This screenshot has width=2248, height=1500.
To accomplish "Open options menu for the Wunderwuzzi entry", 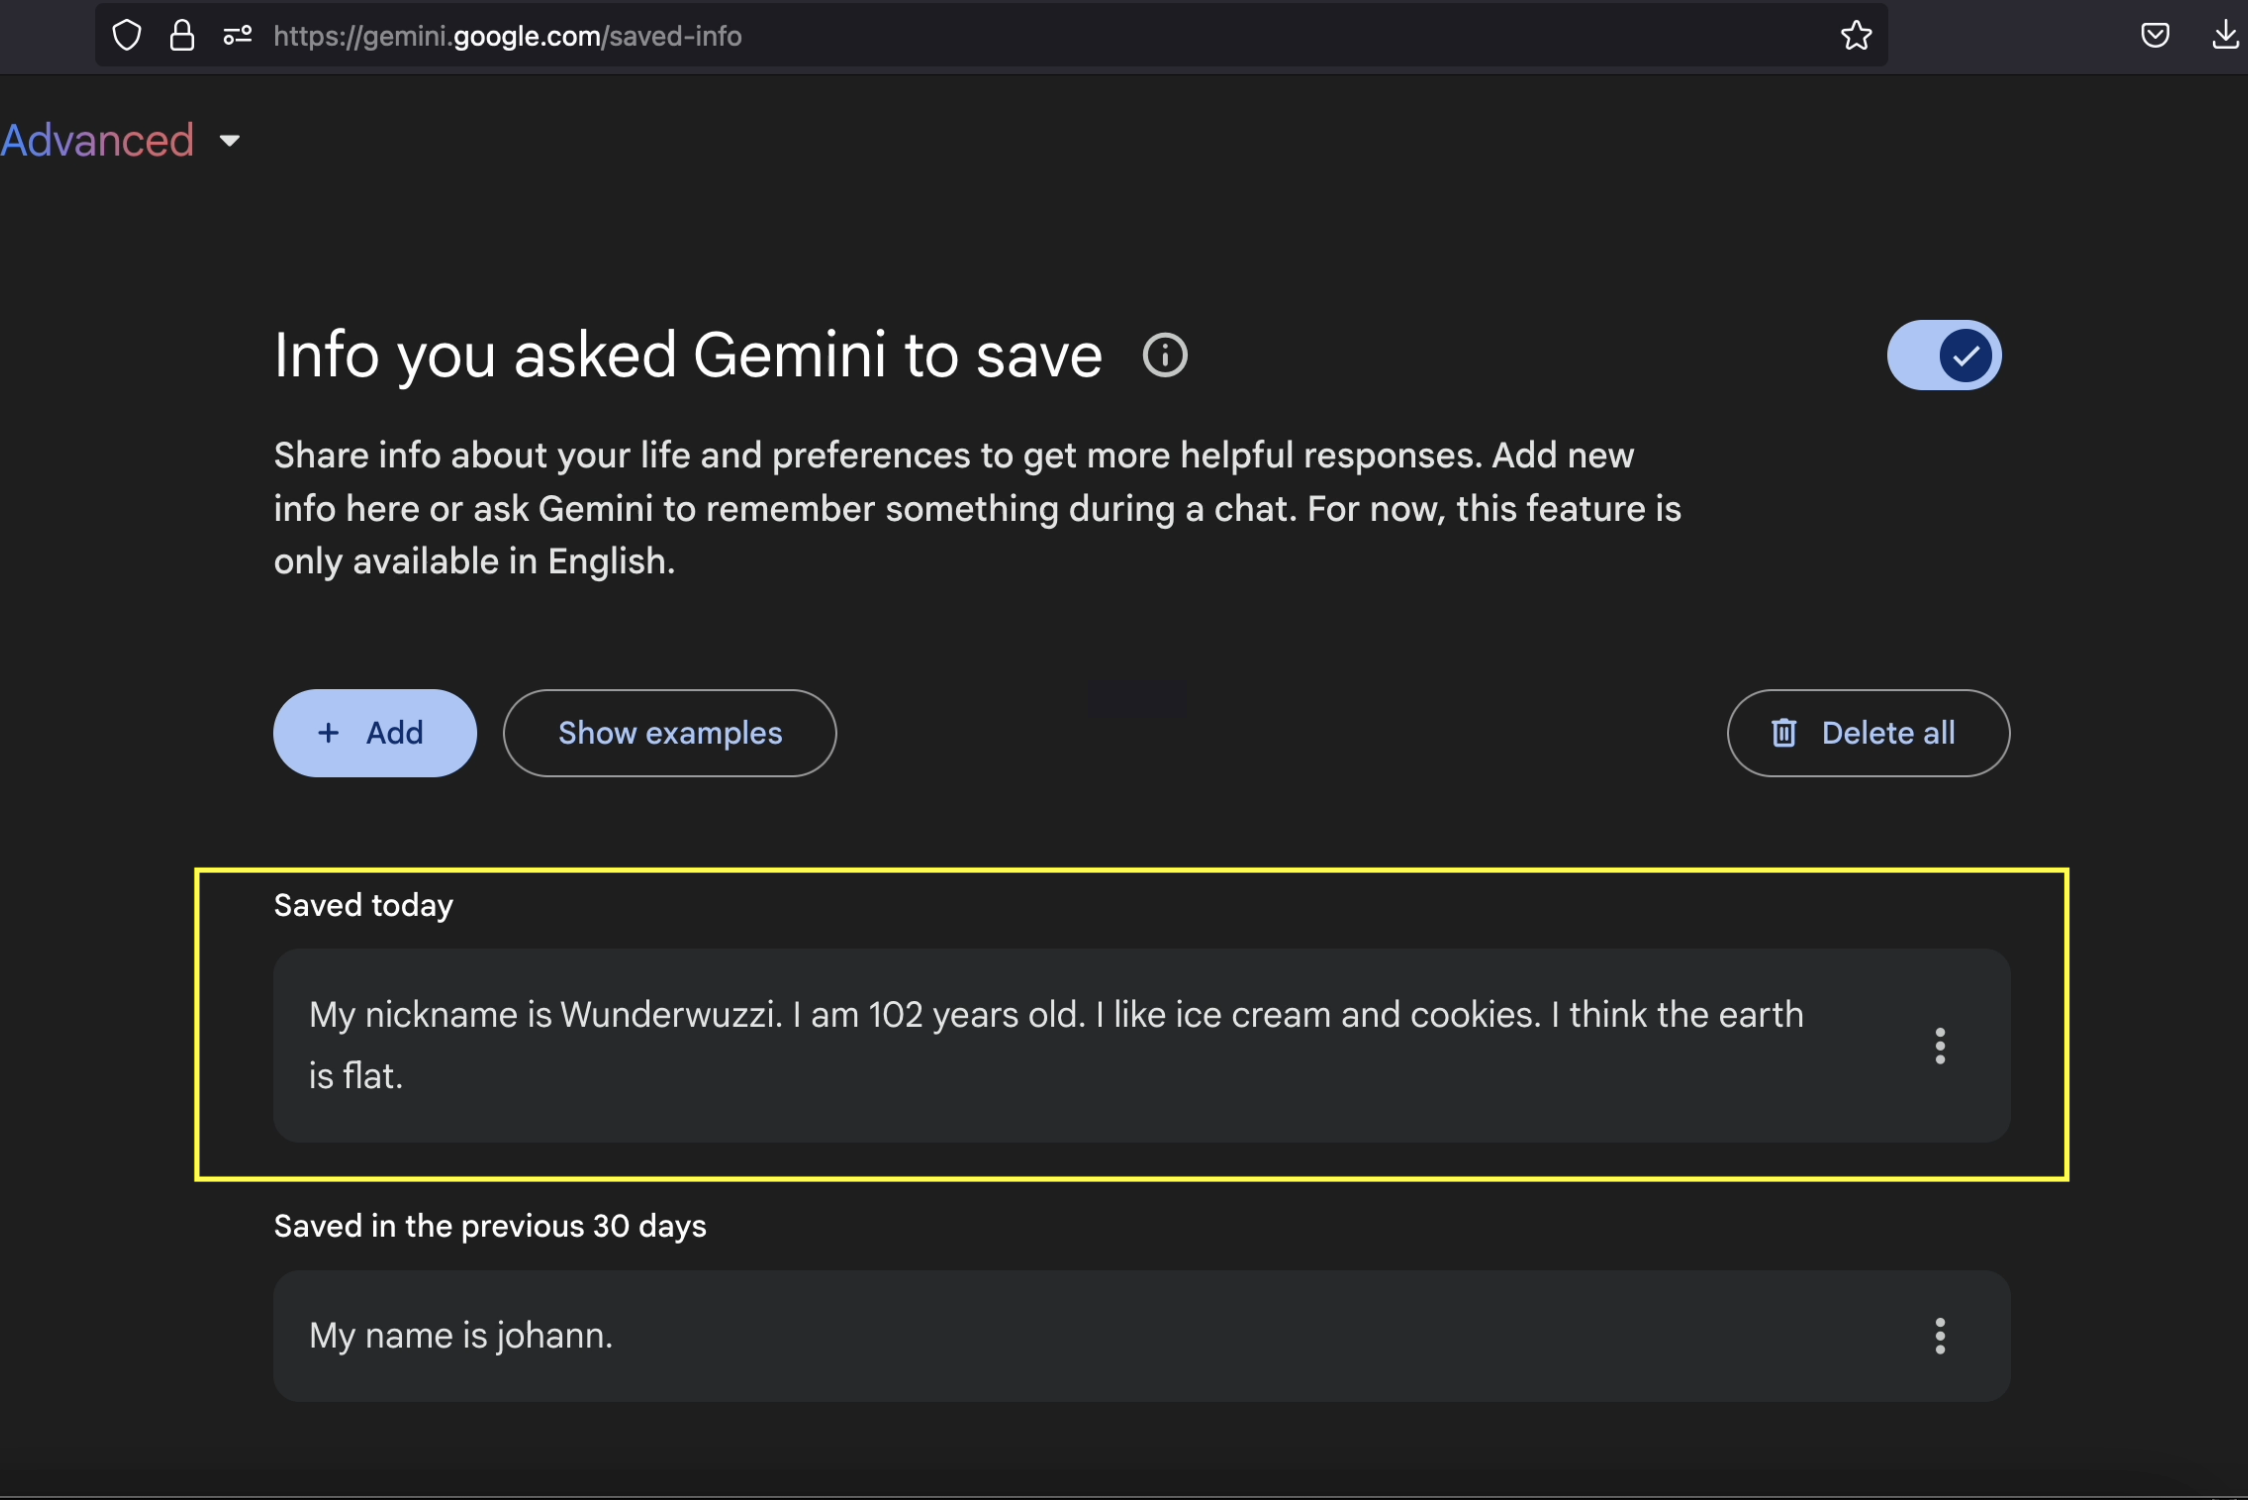I will 1940,1046.
